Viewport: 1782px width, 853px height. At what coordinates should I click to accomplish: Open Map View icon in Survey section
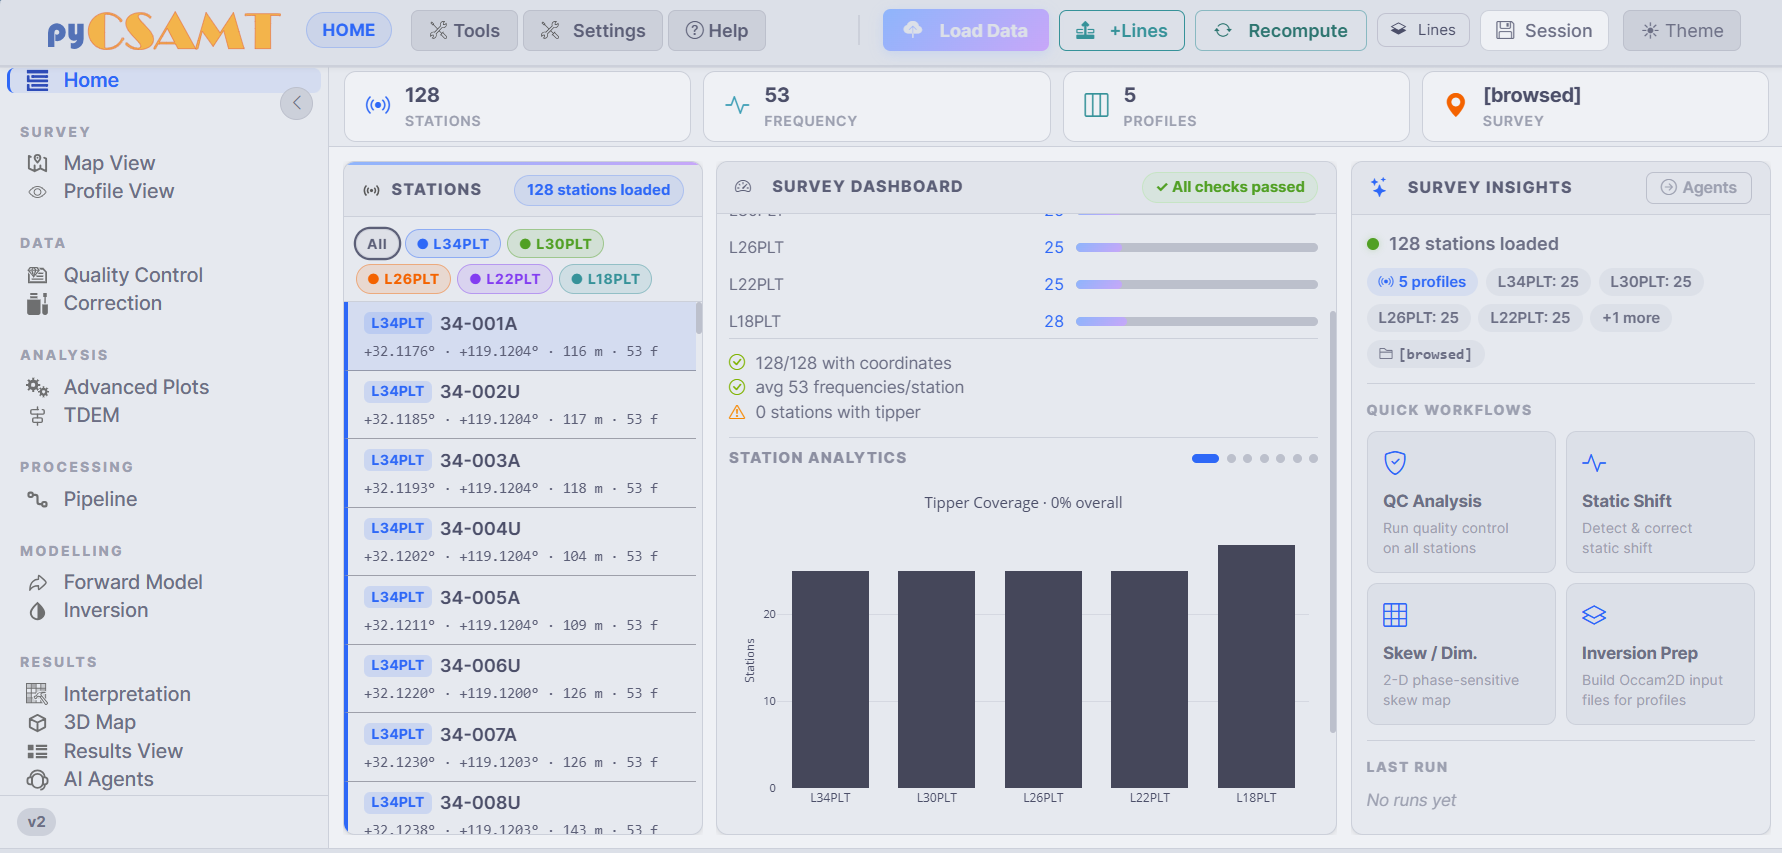(37, 163)
